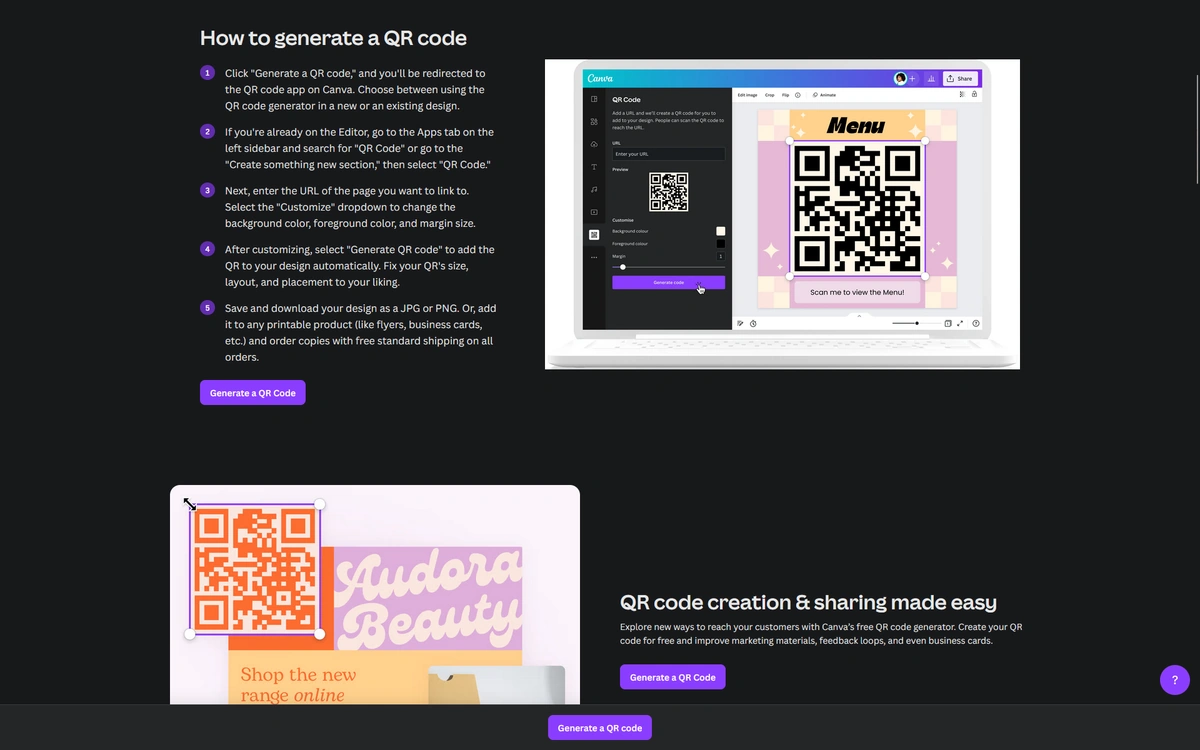
Task: Click the plus icon next to the avatar
Action: point(912,78)
